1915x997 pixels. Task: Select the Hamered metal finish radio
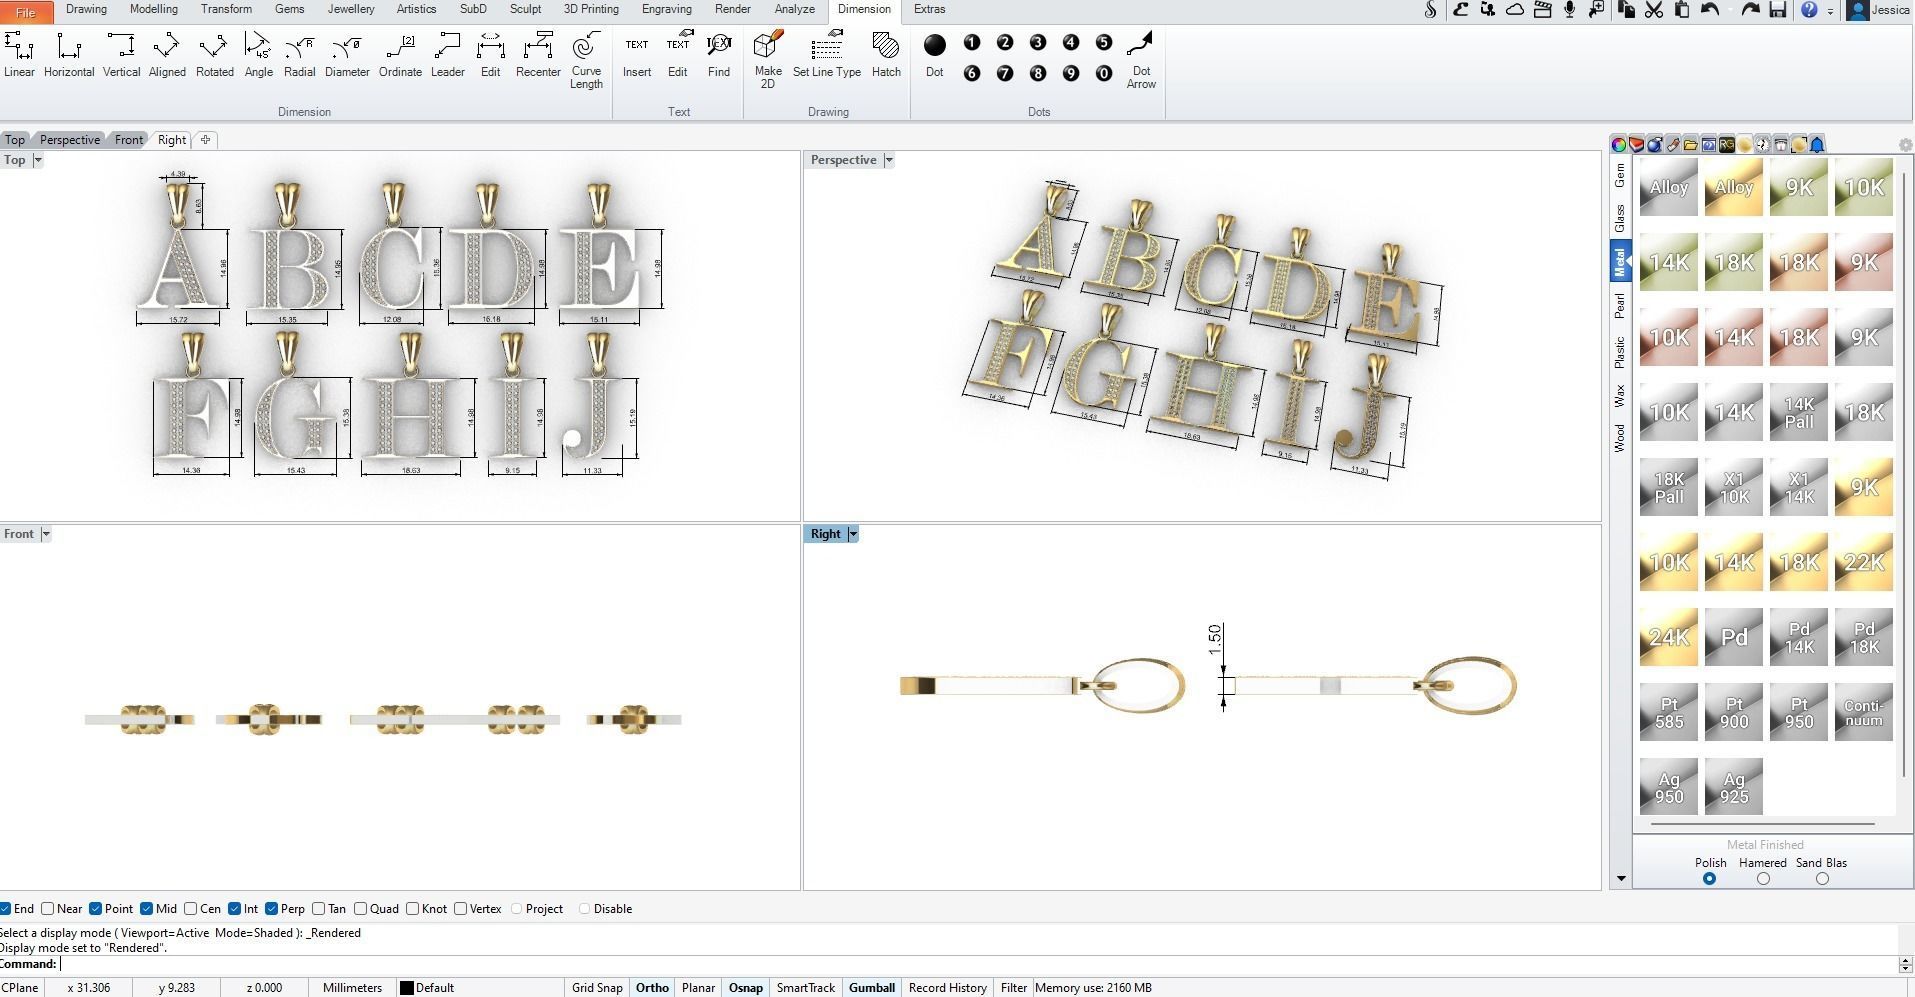(1763, 879)
